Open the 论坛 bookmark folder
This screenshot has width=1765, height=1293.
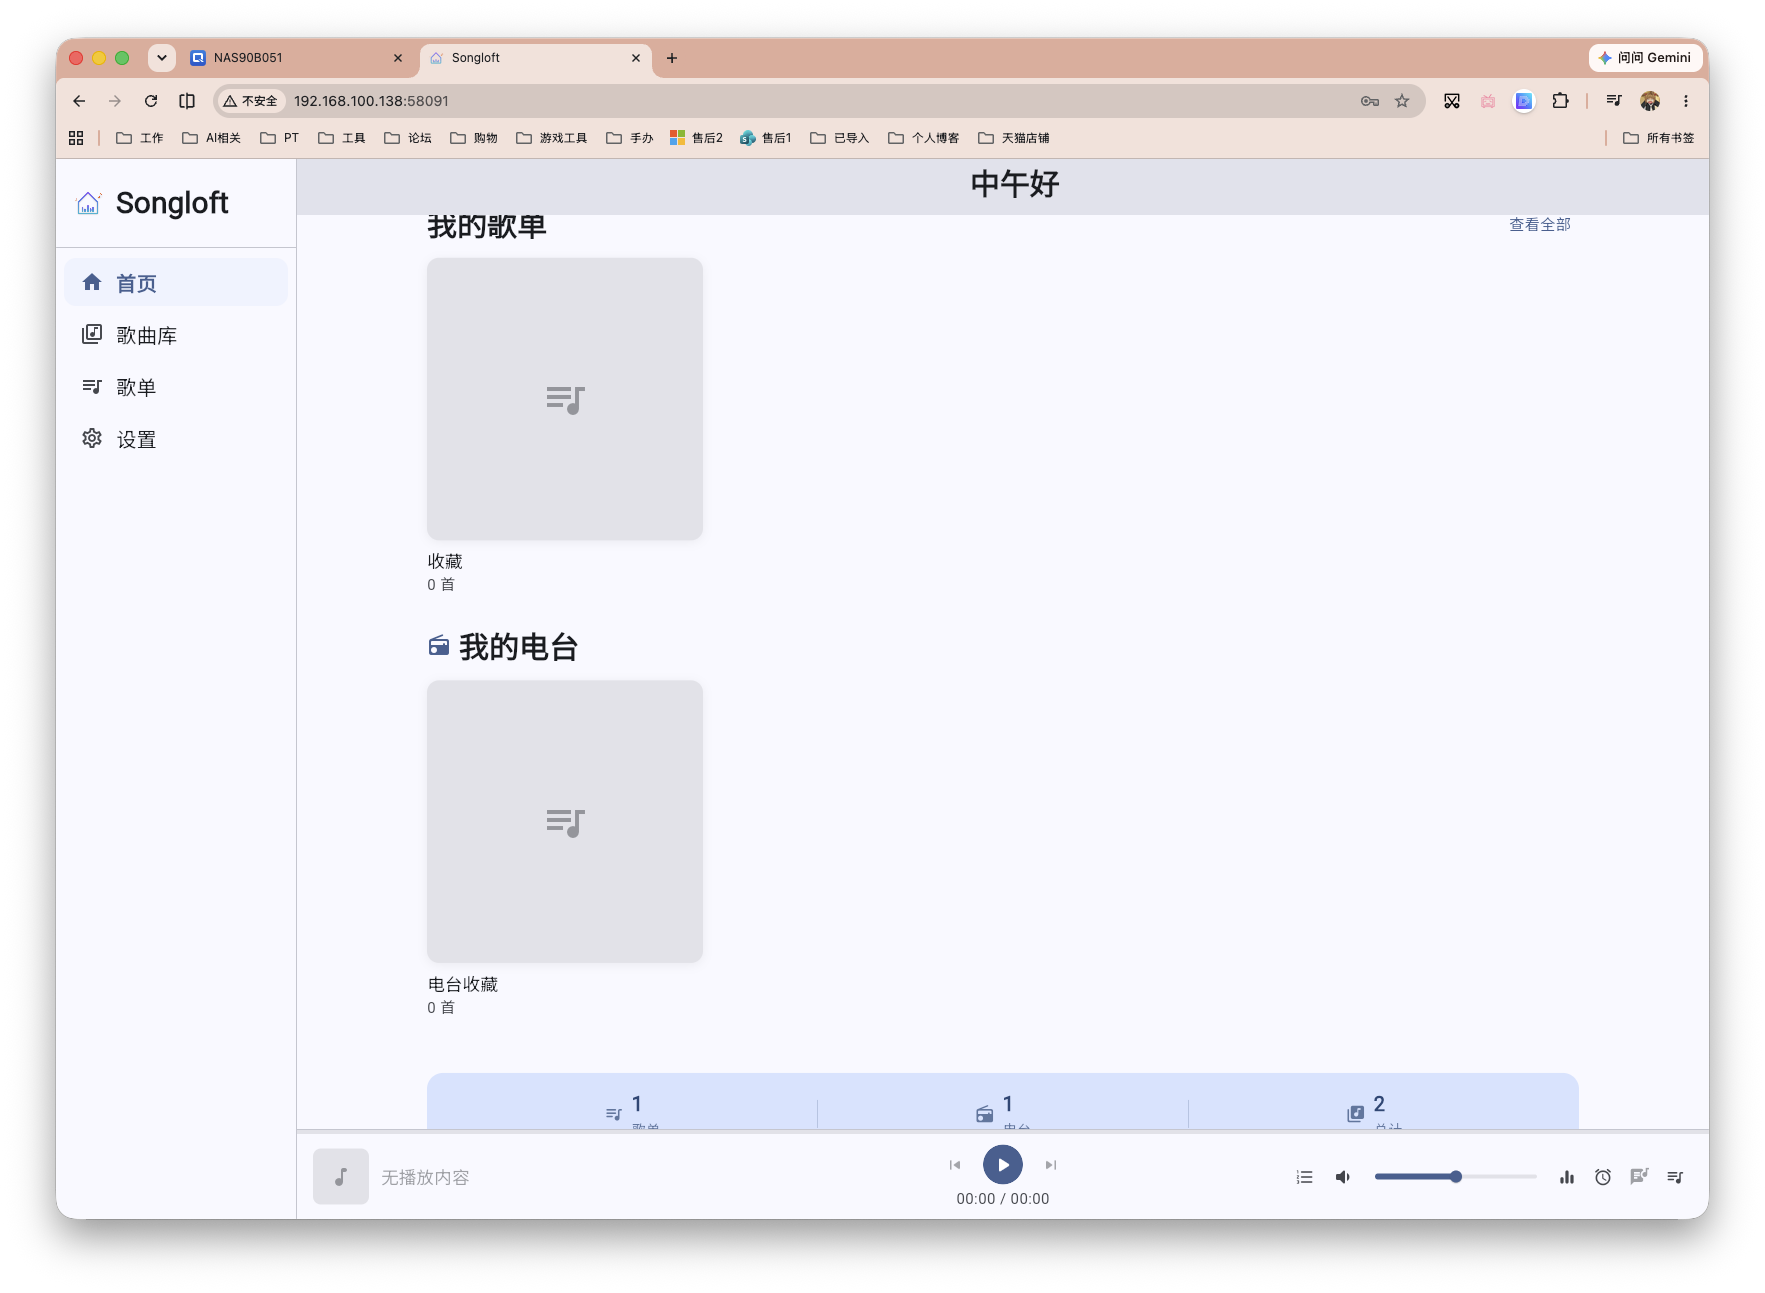click(x=408, y=138)
